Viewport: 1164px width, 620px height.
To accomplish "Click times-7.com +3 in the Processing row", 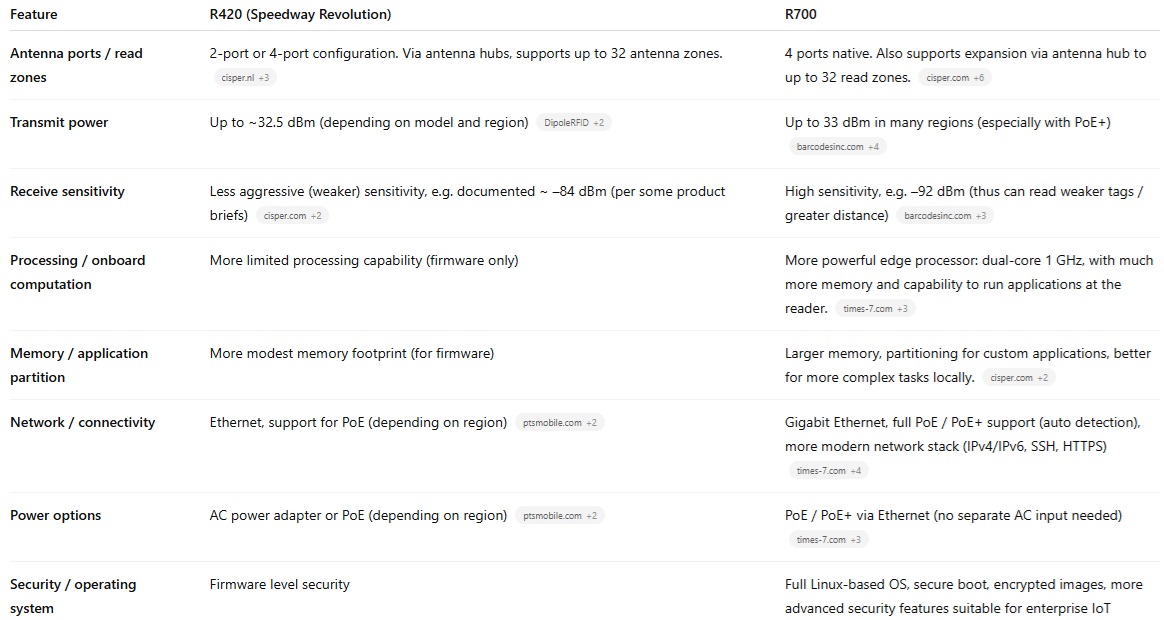I will [x=875, y=309].
